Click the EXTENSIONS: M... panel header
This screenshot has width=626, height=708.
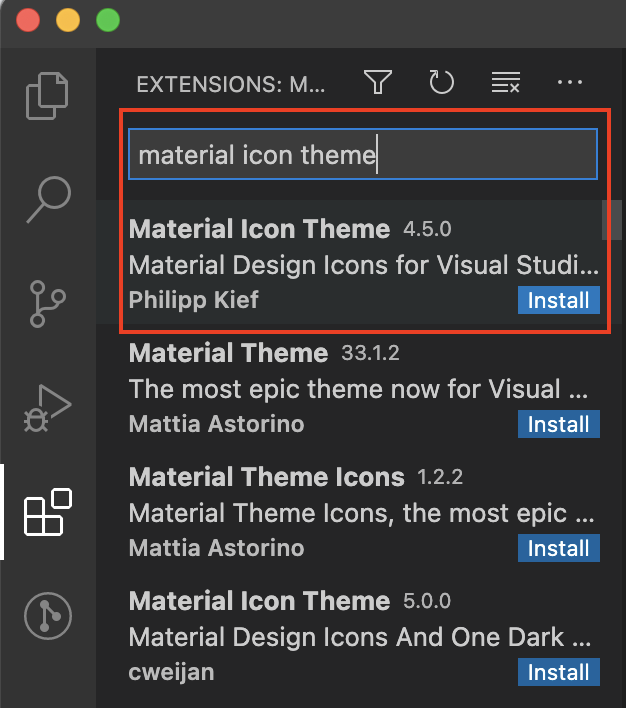click(x=231, y=84)
